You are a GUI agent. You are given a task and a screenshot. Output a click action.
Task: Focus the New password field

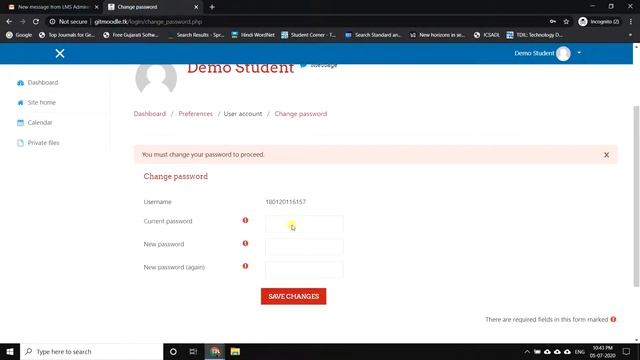[x=304, y=247]
